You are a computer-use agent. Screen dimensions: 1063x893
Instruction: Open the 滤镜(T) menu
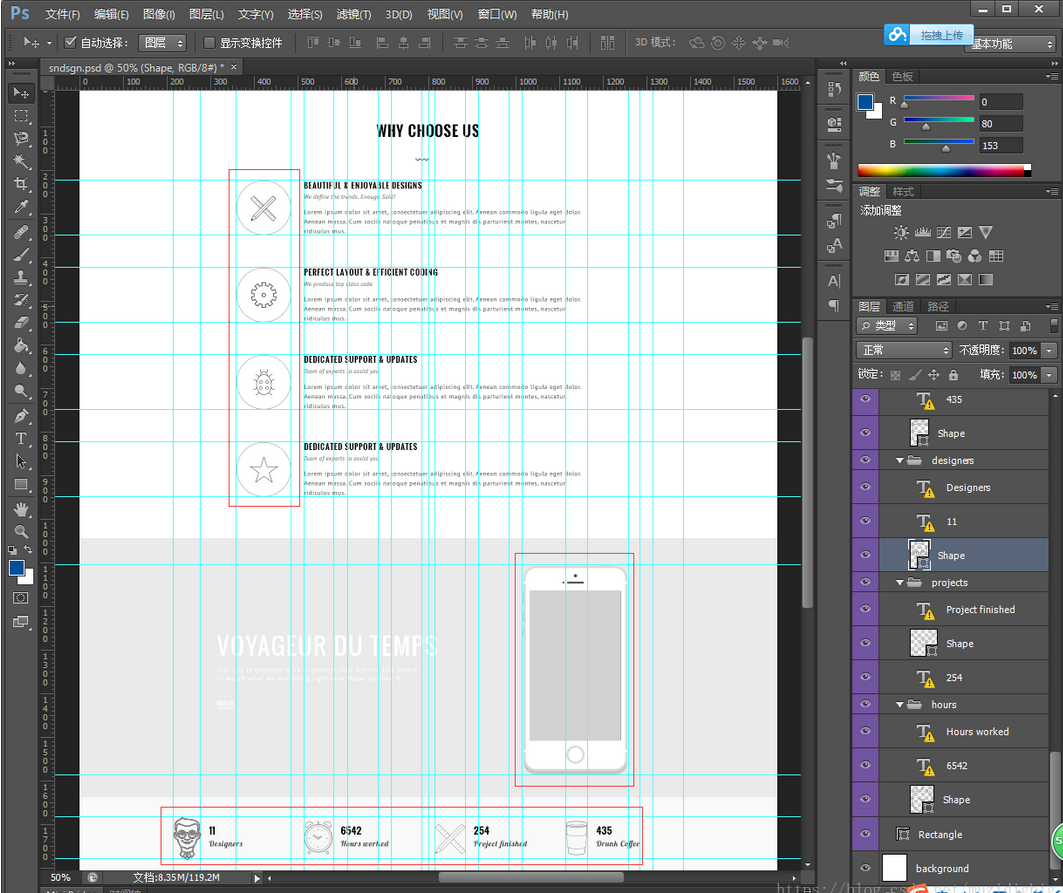(353, 14)
